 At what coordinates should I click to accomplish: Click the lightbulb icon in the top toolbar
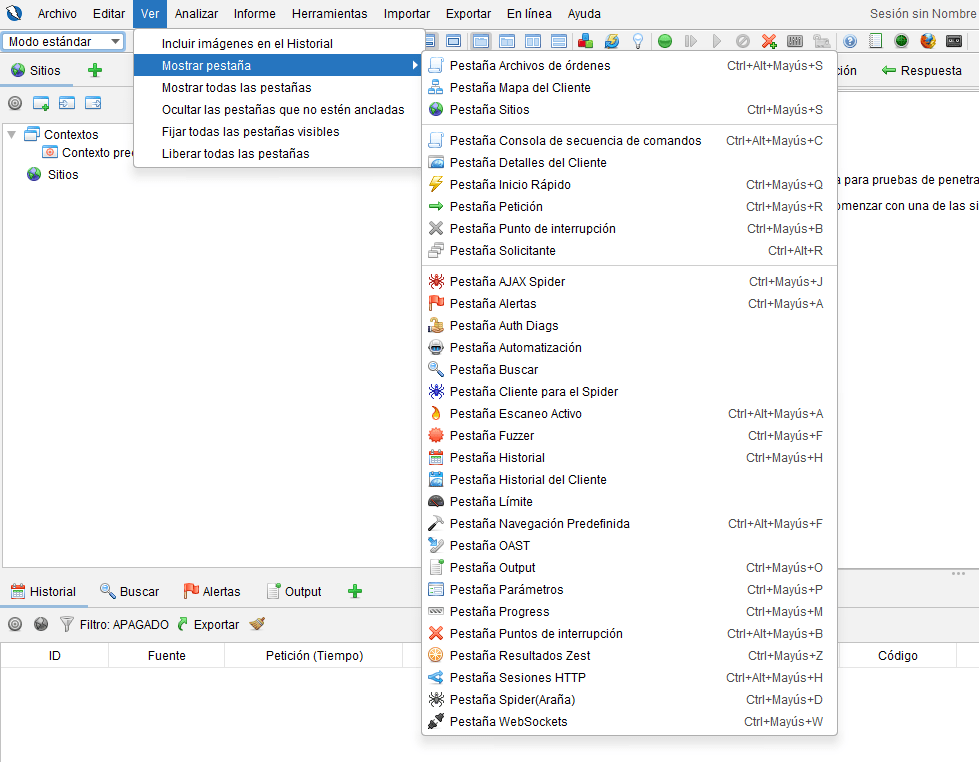pos(636,41)
